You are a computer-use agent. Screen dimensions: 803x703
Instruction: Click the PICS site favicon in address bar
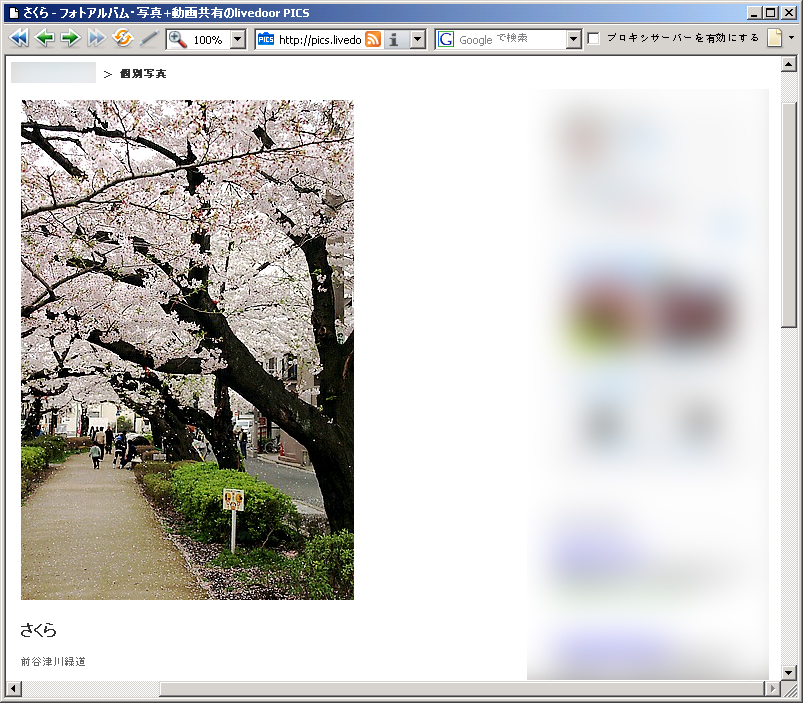pos(266,39)
